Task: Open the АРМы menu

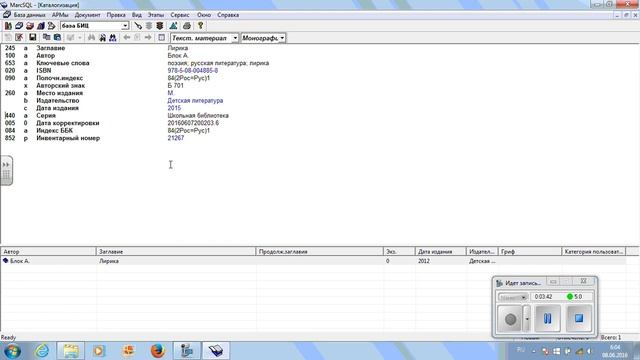Action: point(60,15)
